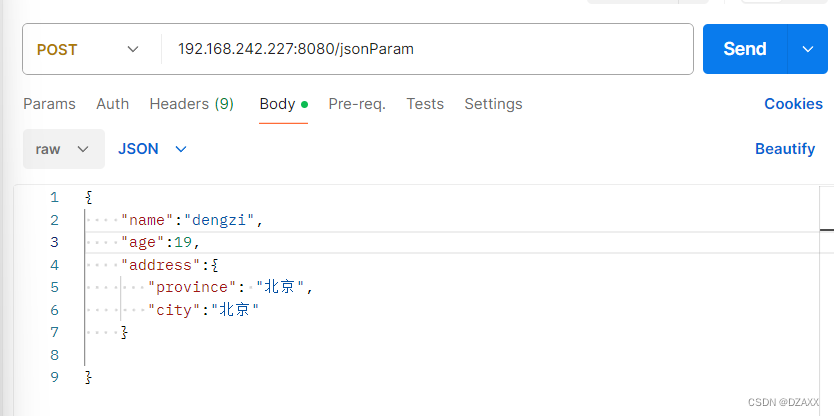Open the JSON format dropdown

(153, 149)
